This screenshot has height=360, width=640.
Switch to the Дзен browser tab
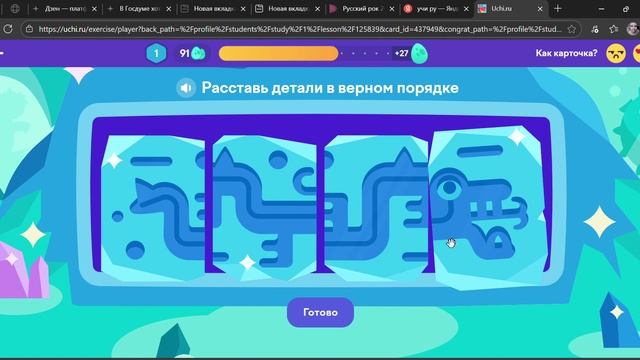coord(65,9)
